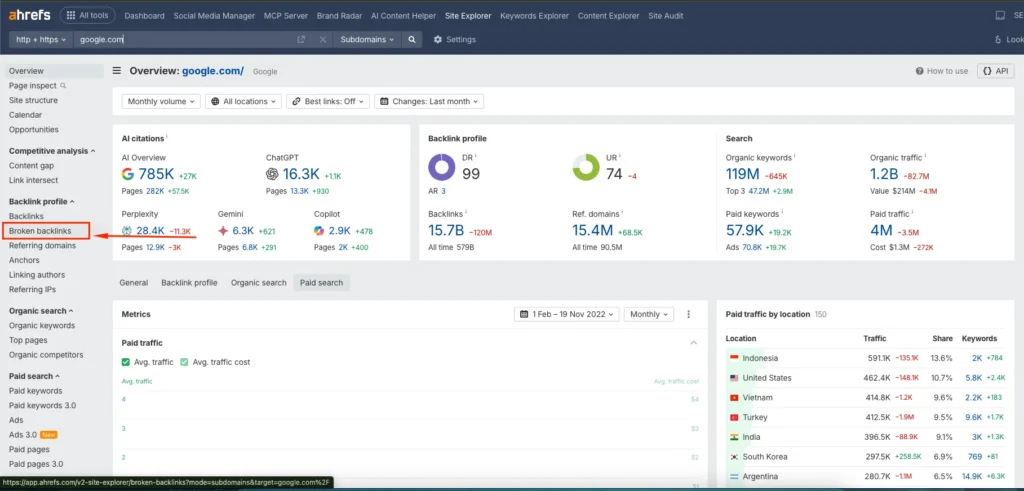Switch to the Organic search tab
This screenshot has height=491, width=1024.
click(259, 283)
